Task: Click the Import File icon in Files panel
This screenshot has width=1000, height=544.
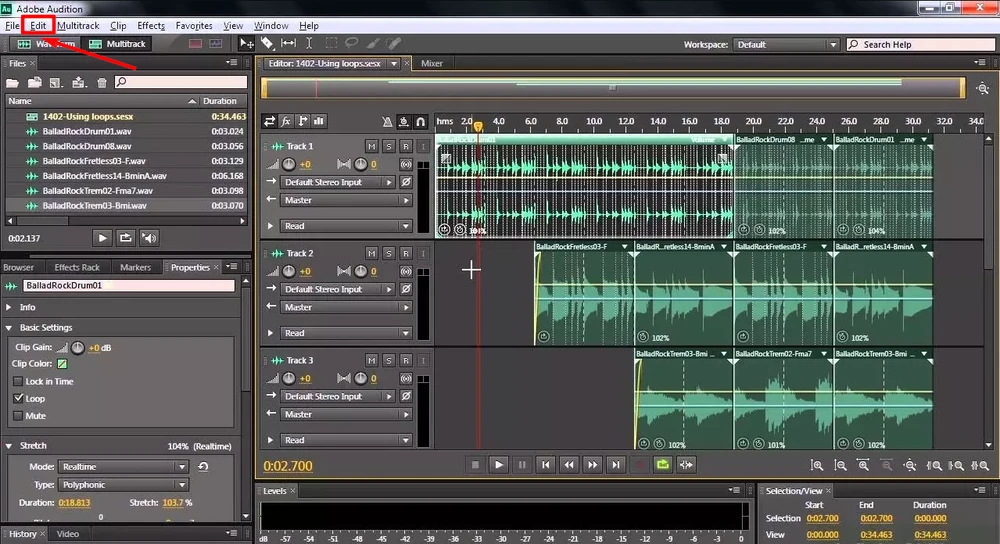Action: tap(35, 82)
